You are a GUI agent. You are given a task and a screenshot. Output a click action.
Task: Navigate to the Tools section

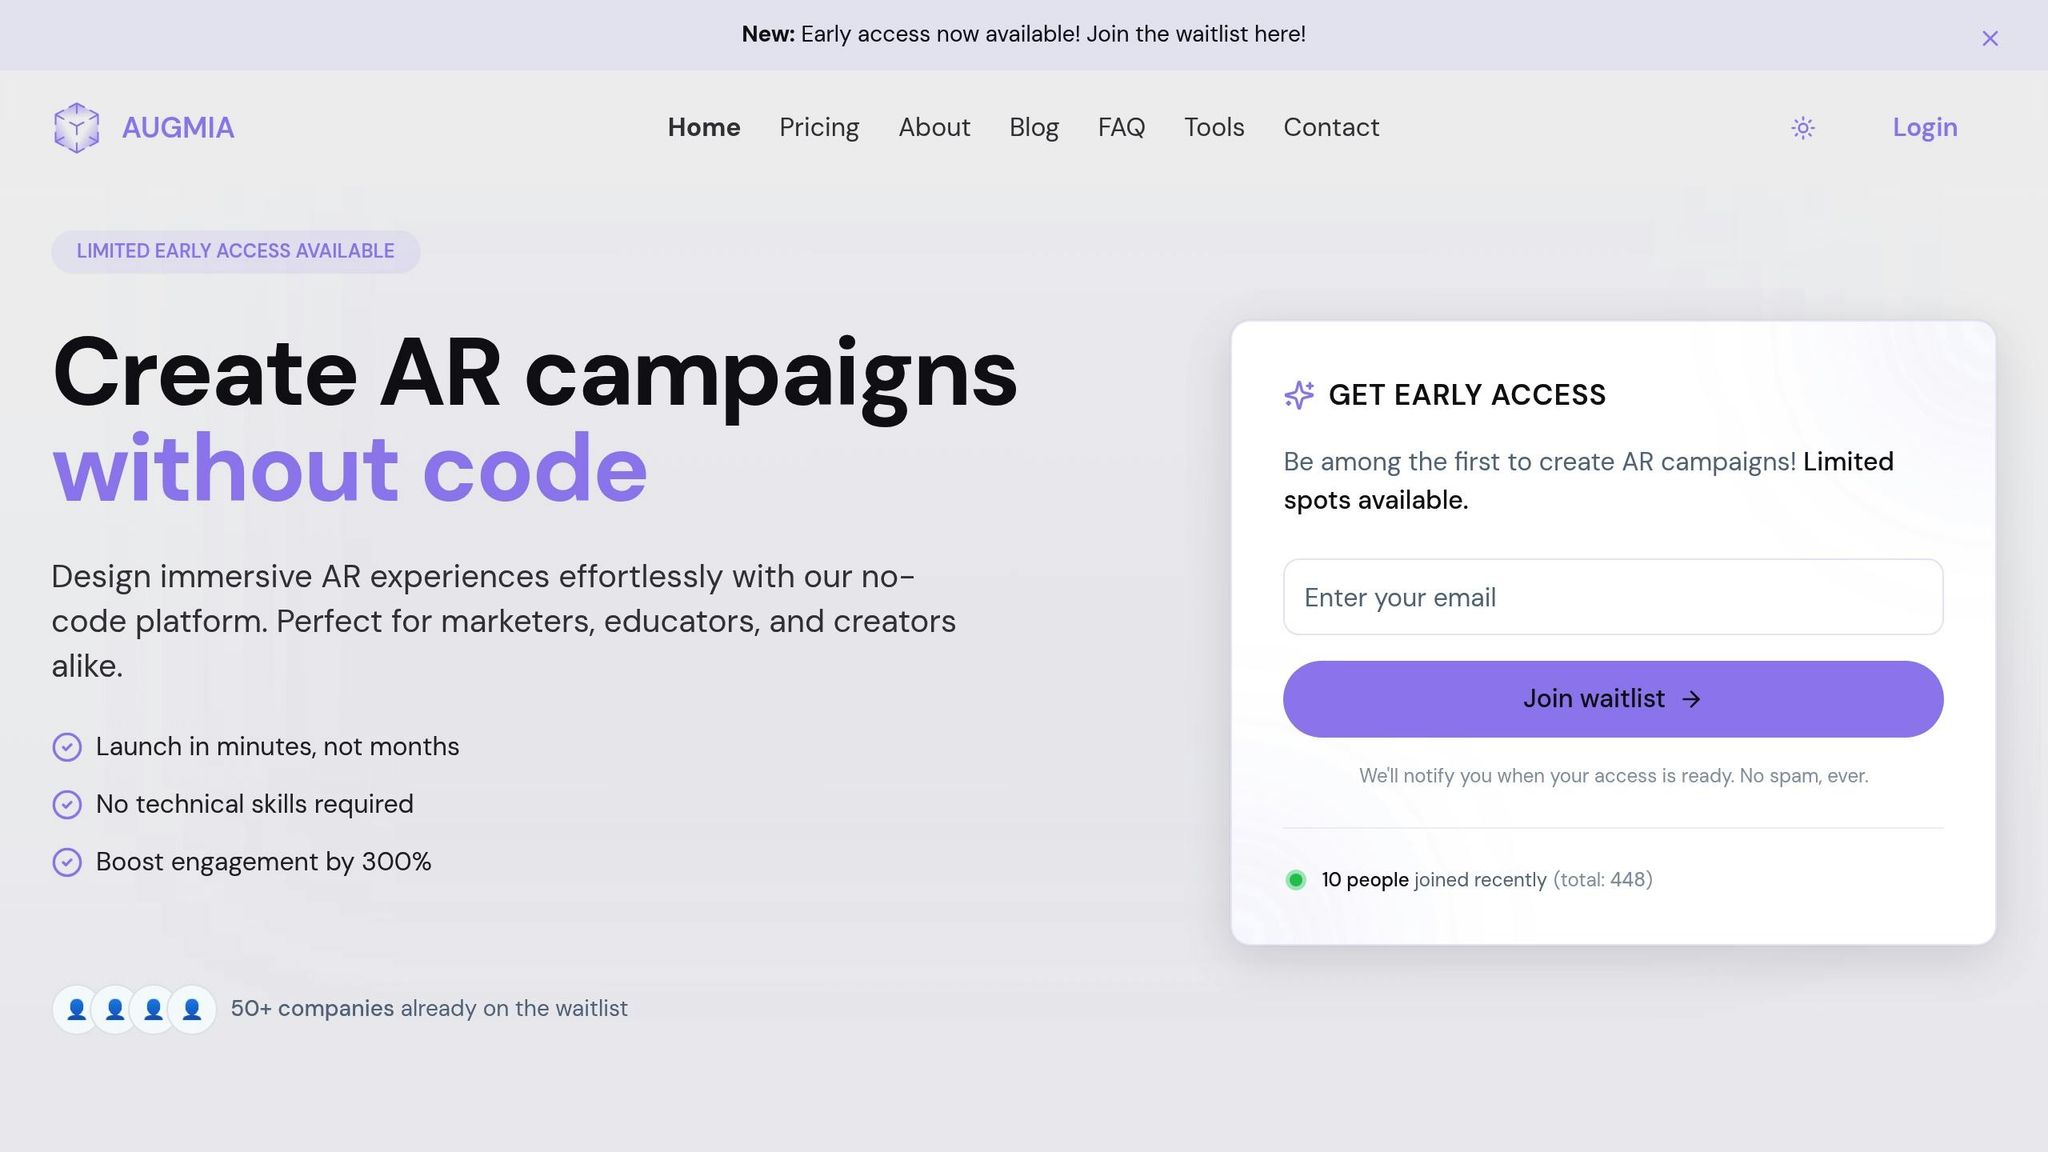(1214, 128)
